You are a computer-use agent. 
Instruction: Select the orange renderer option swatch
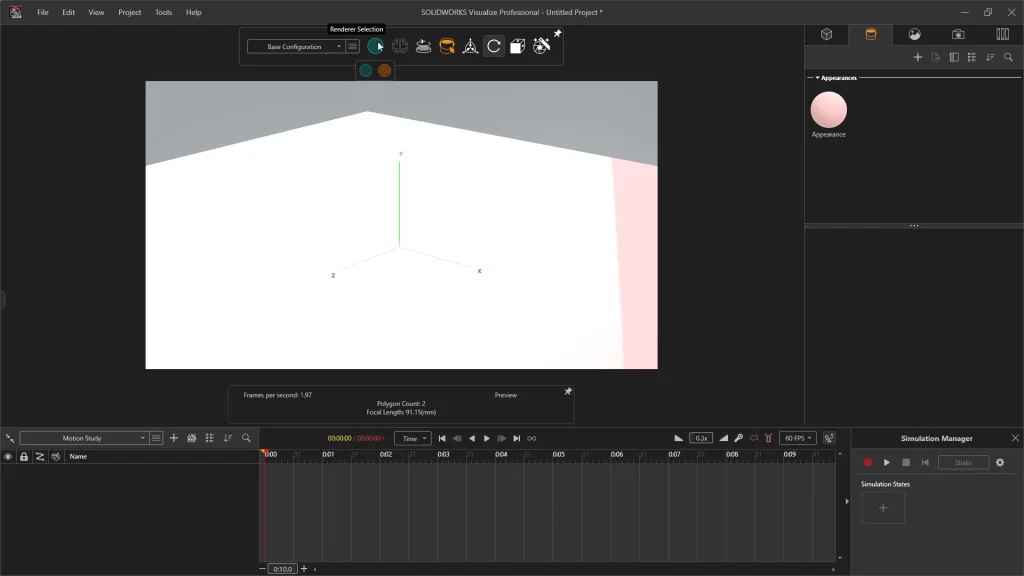tap(385, 70)
